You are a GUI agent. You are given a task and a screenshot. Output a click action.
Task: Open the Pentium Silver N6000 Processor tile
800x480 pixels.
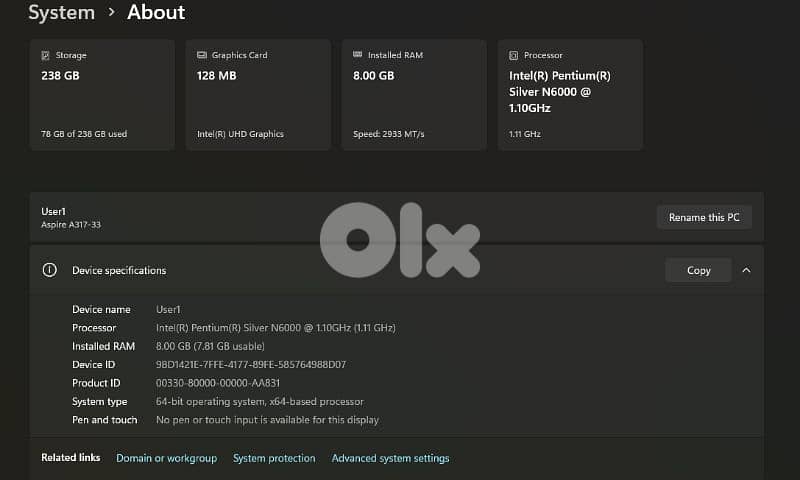click(x=570, y=95)
